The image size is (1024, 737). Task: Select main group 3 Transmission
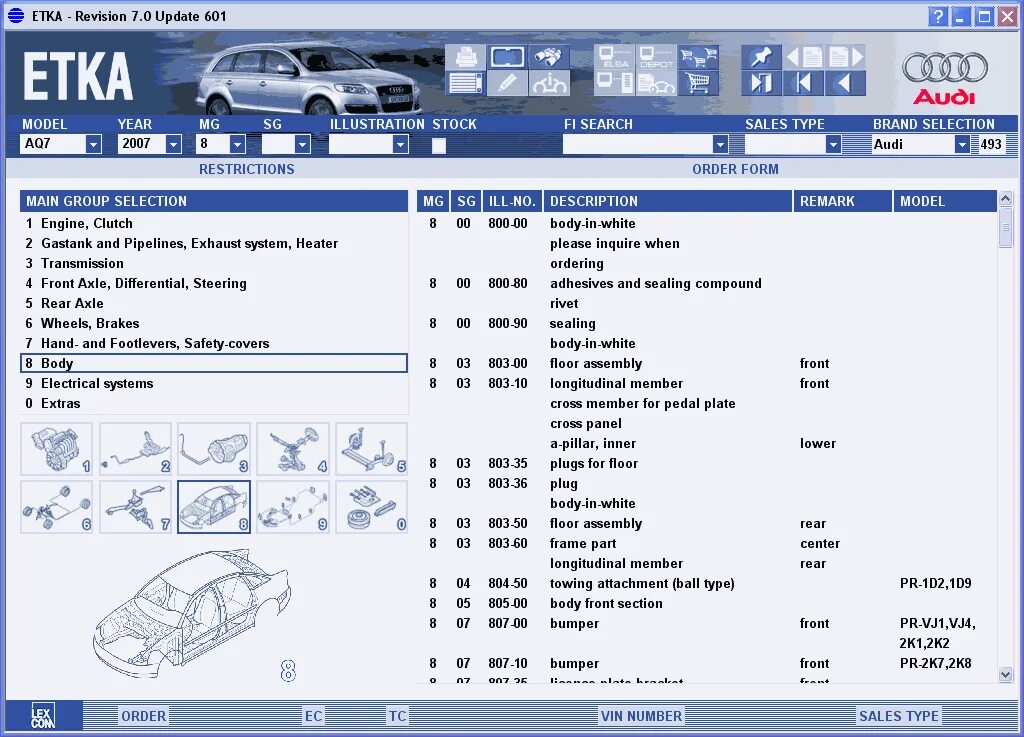214,263
